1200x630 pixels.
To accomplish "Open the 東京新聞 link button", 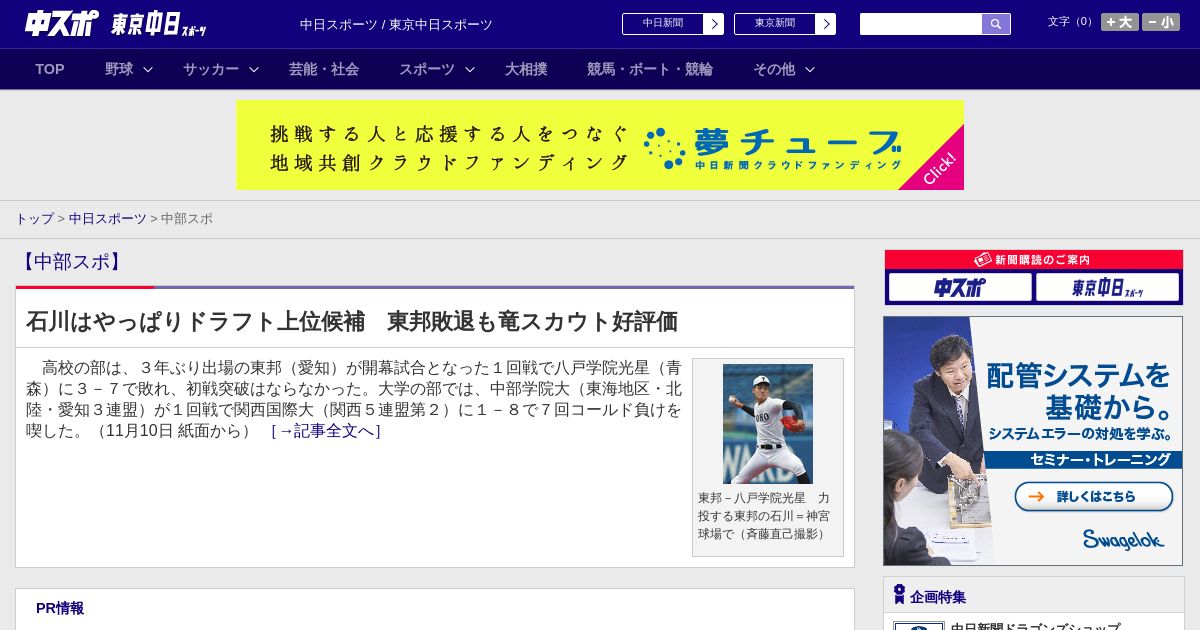I will pyautogui.click(x=775, y=24).
